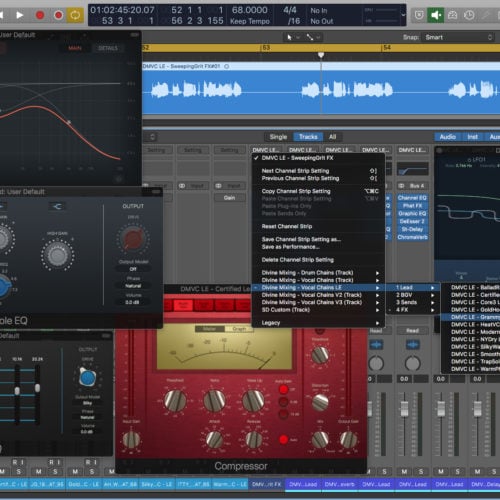This screenshot has height=500, width=500.
Task: Open the 2 BGV submenu
Action: (414, 295)
